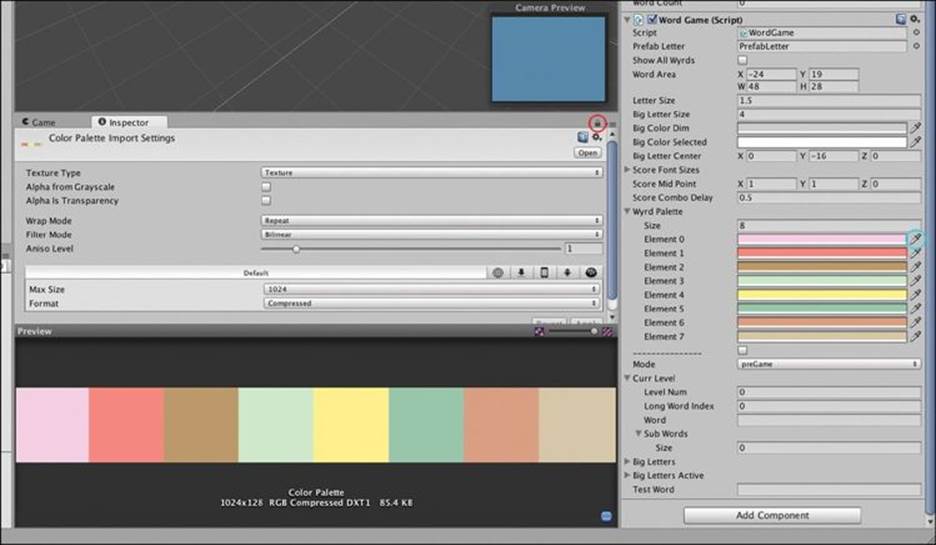Screen dimensions: 936x545
Task: Click the Element 7 eyedropper icon
Action: [x=915, y=337]
